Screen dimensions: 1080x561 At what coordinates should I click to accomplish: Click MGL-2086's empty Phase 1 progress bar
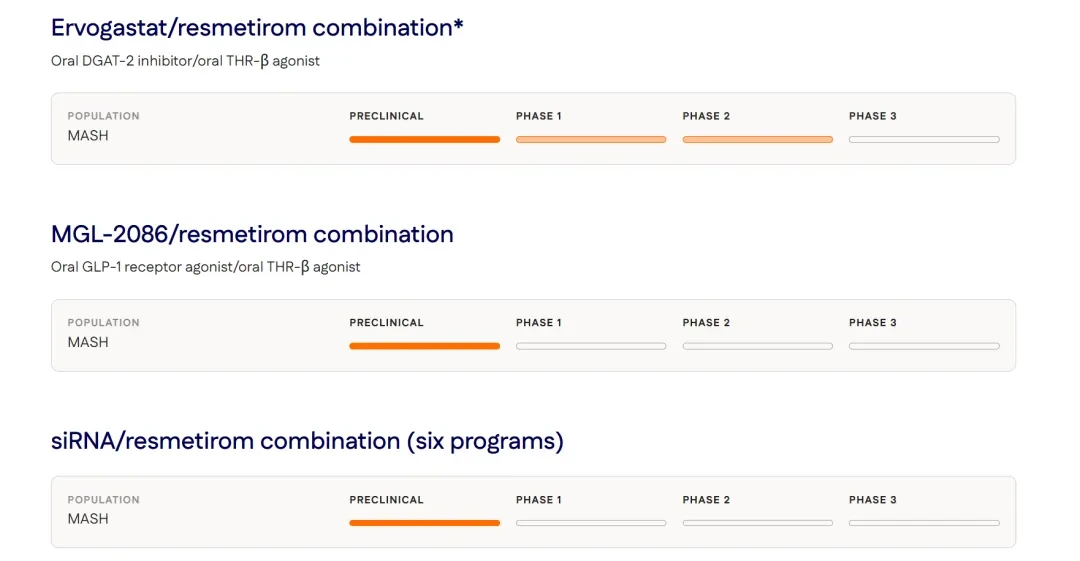coord(591,346)
